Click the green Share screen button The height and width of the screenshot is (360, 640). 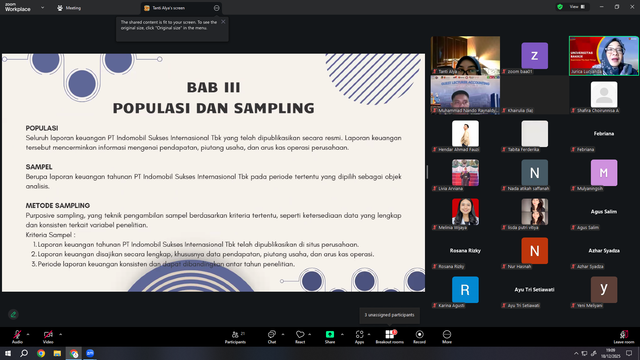[x=330, y=336]
